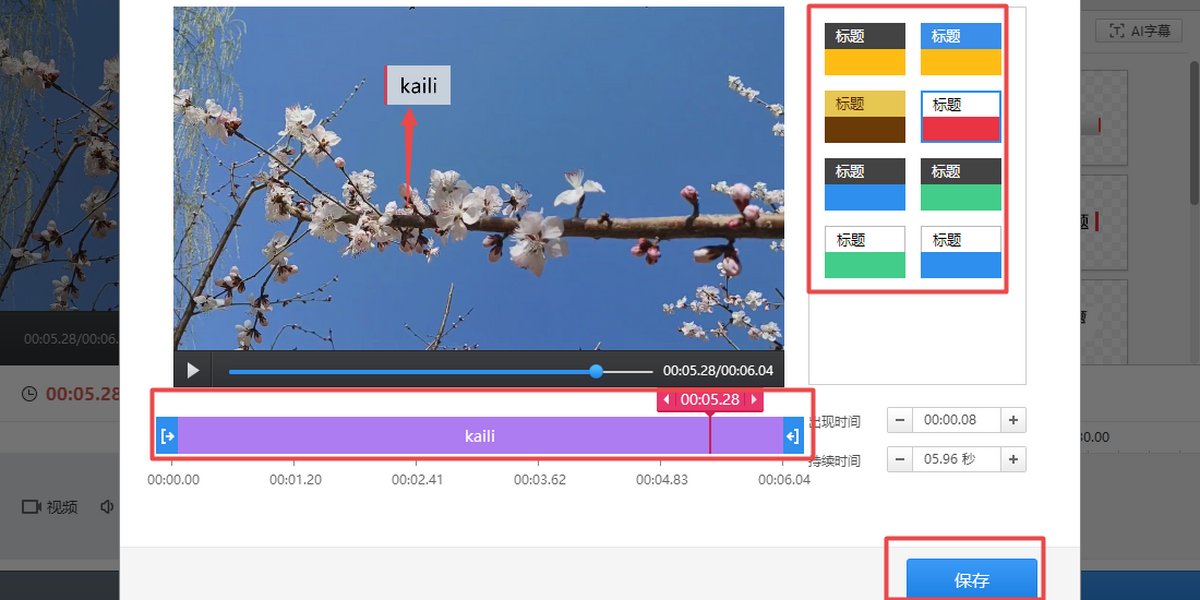This screenshot has height=600, width=1200.
Task: Click the 持续时间 label
Action: [834, 461]
